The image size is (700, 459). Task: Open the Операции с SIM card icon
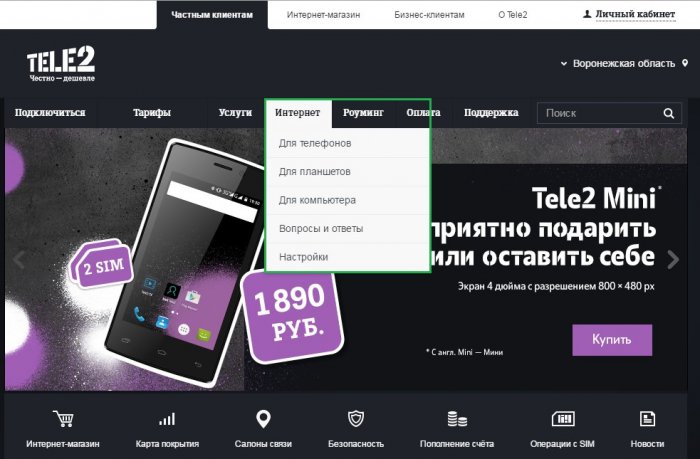click(563, 419)
